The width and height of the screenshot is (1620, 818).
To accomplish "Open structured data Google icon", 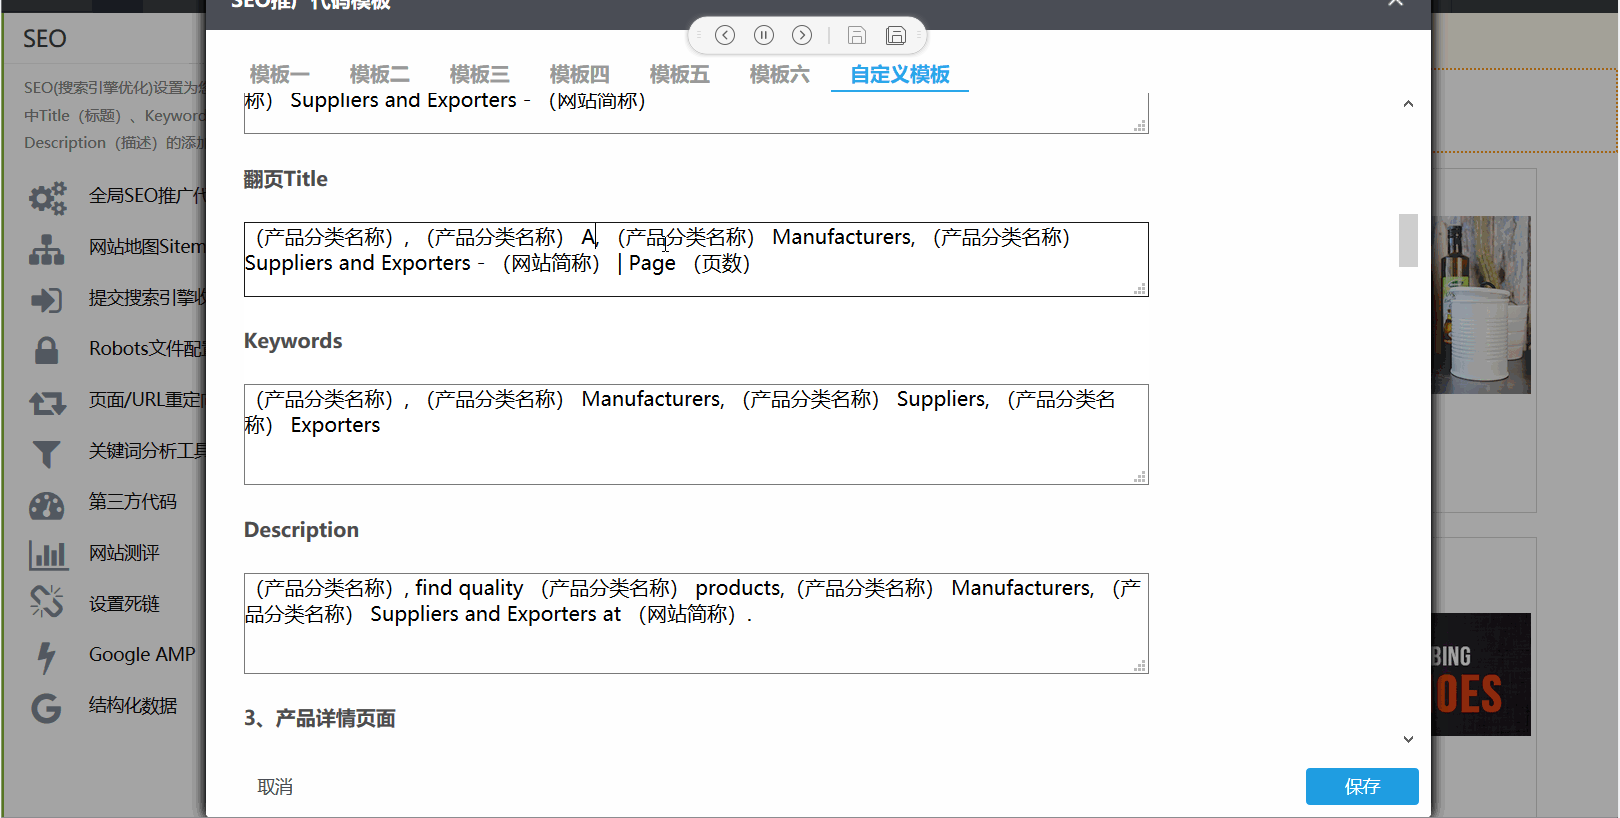I will (46, 707).
